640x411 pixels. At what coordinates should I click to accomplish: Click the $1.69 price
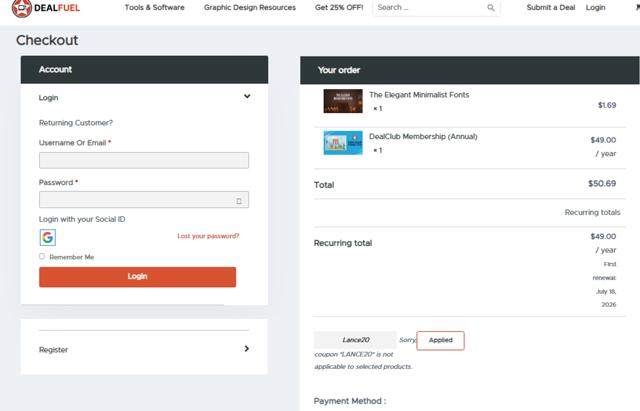click(607, 105)
